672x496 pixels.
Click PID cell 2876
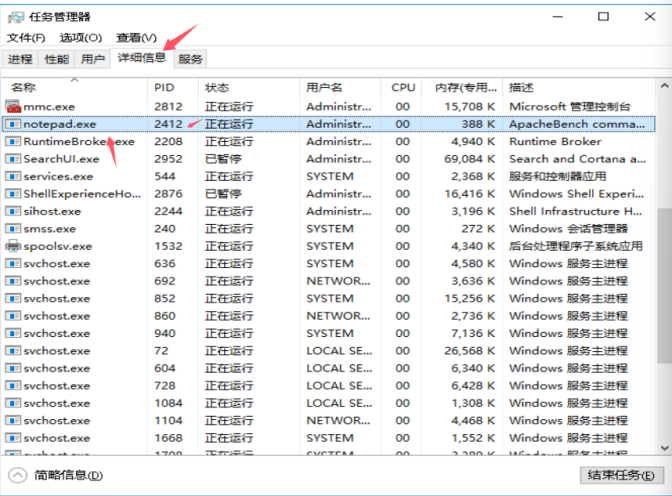coord(168,194)
